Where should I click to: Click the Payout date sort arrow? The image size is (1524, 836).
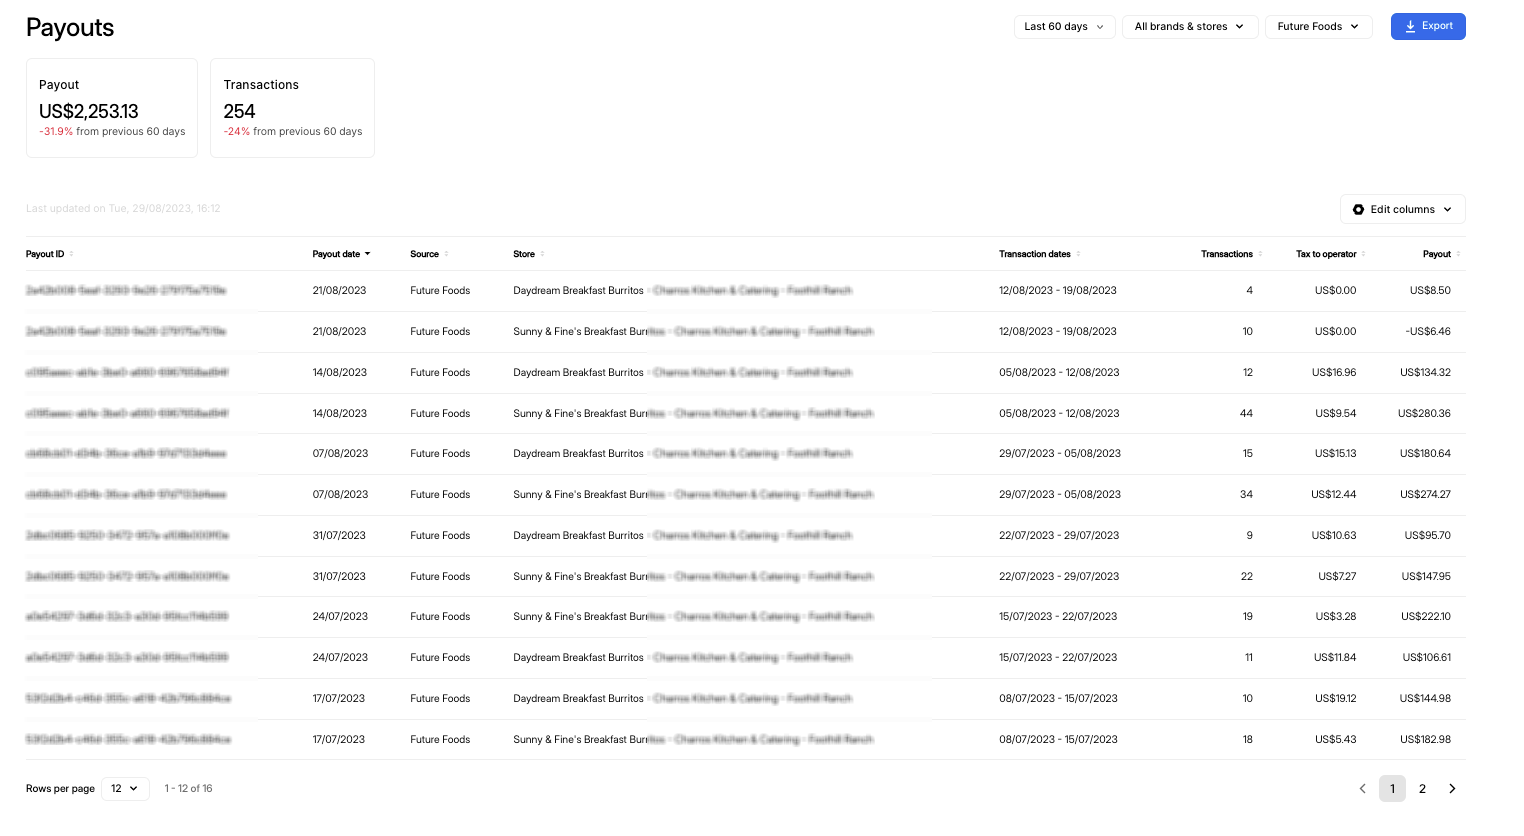click(367, 254)
